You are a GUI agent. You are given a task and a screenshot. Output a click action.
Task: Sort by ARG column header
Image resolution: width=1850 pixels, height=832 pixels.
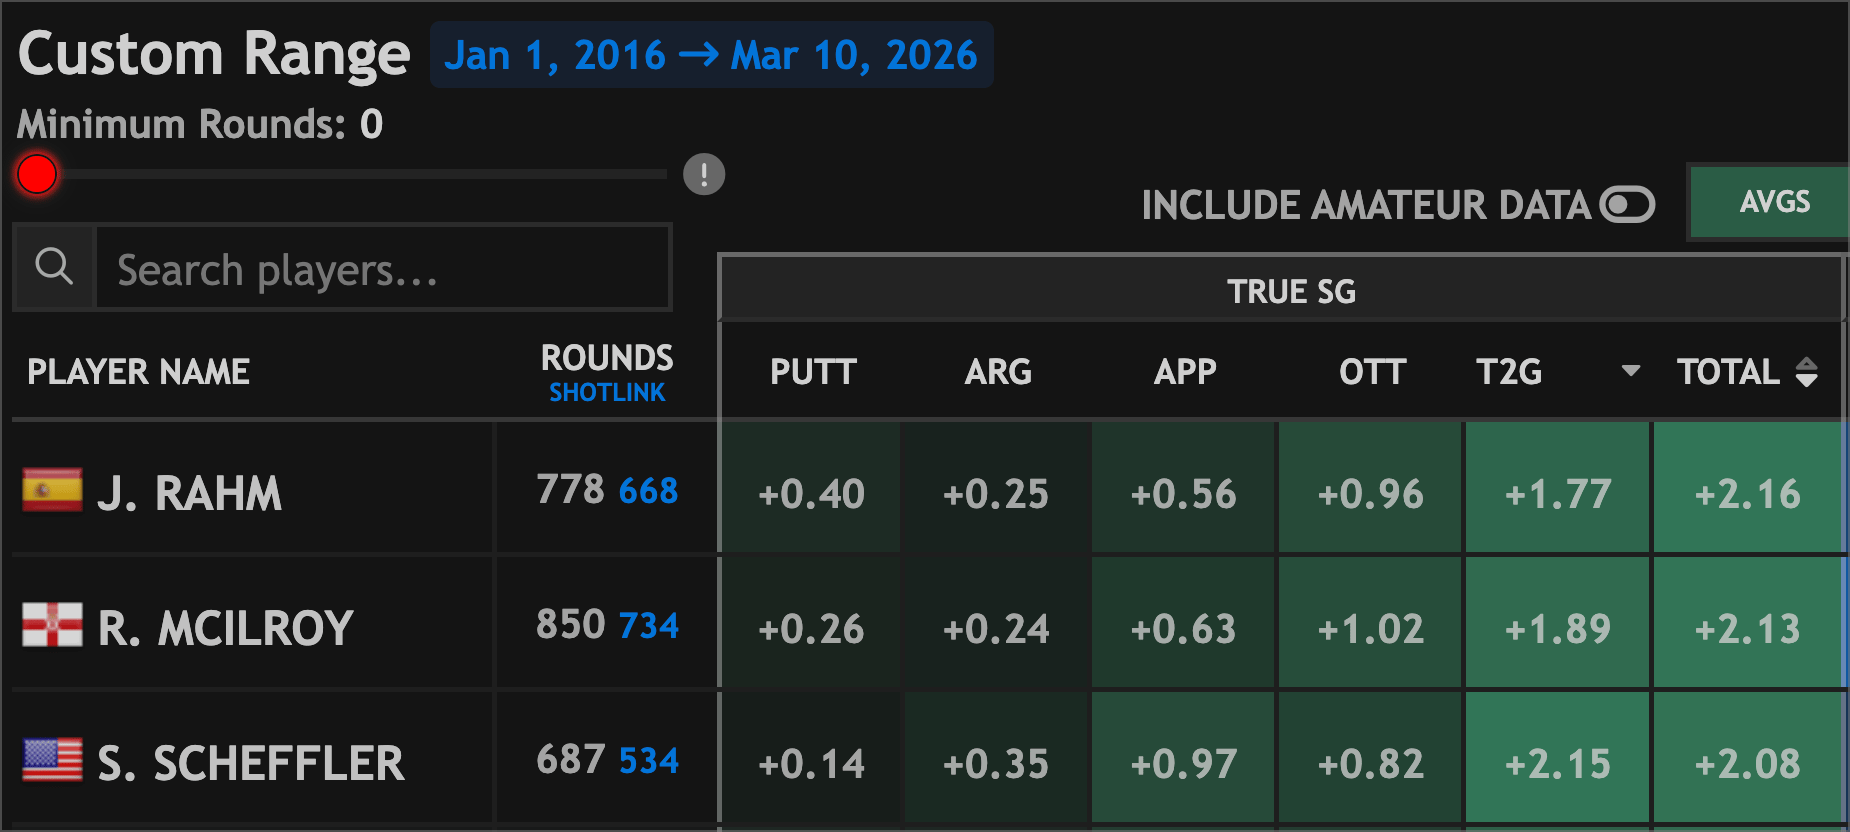[998, 372]
